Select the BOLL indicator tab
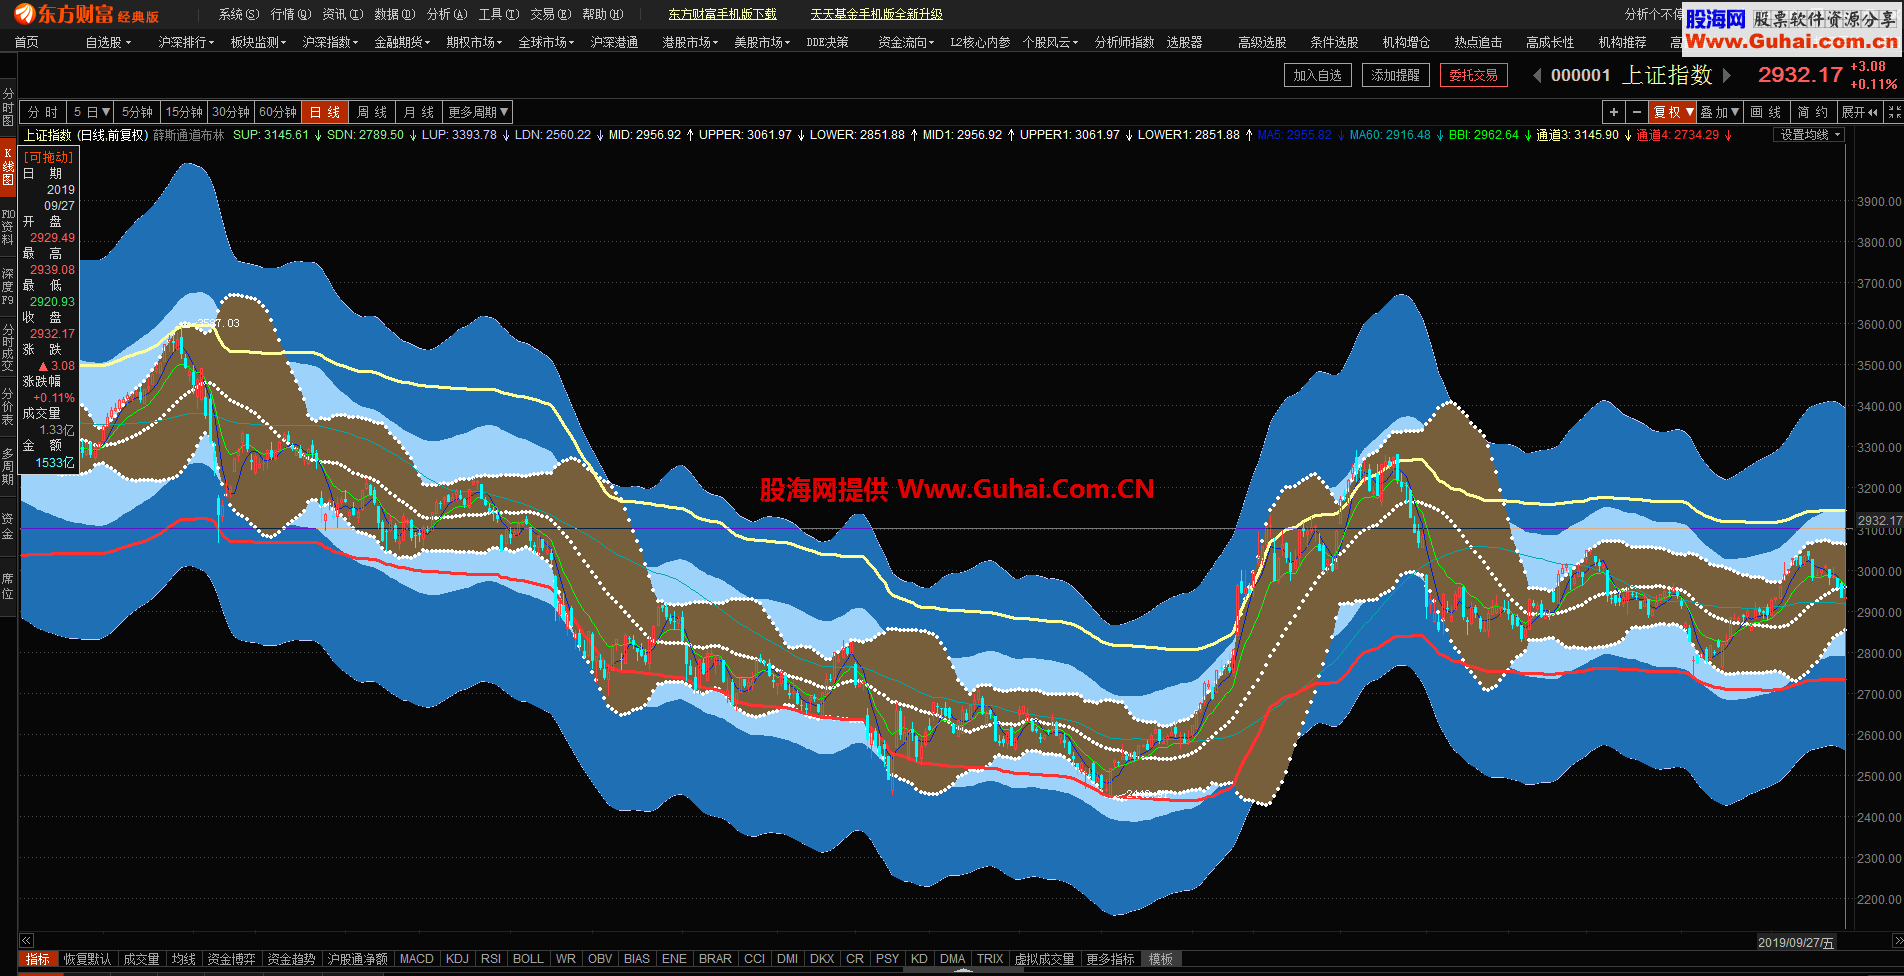The image size is (1904, 976). coord(528,959)
